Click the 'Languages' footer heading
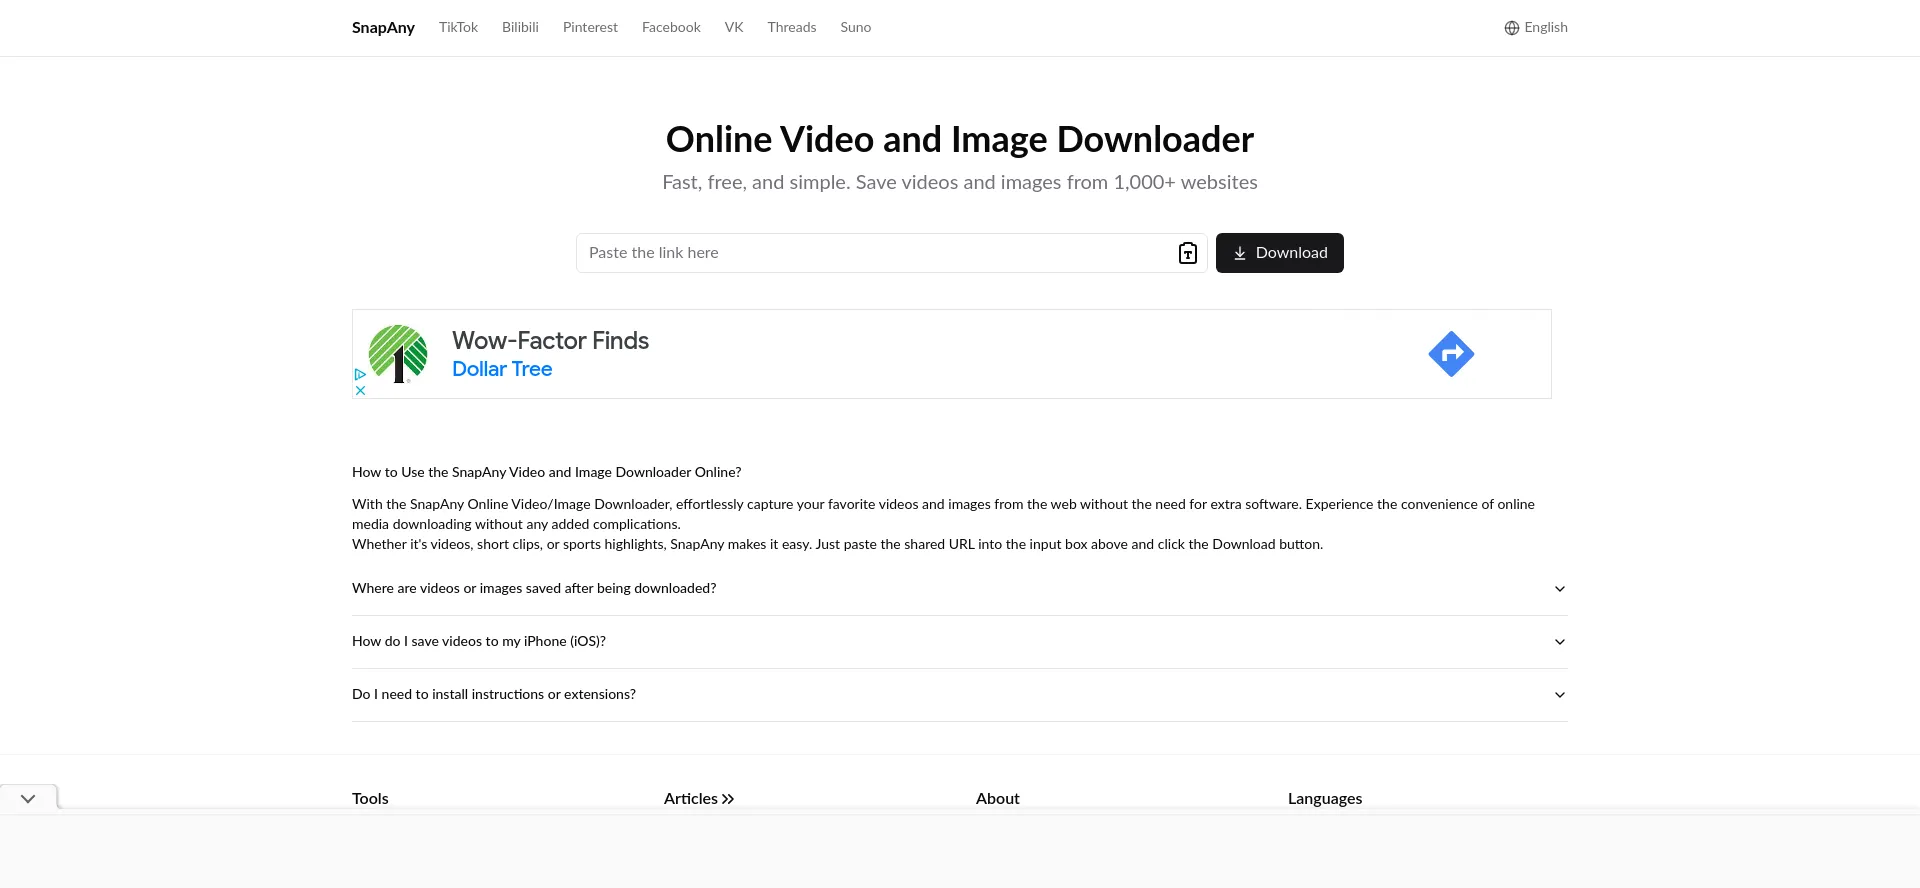The height and width of the screenshot is (888, 1920). point(1325,799)
